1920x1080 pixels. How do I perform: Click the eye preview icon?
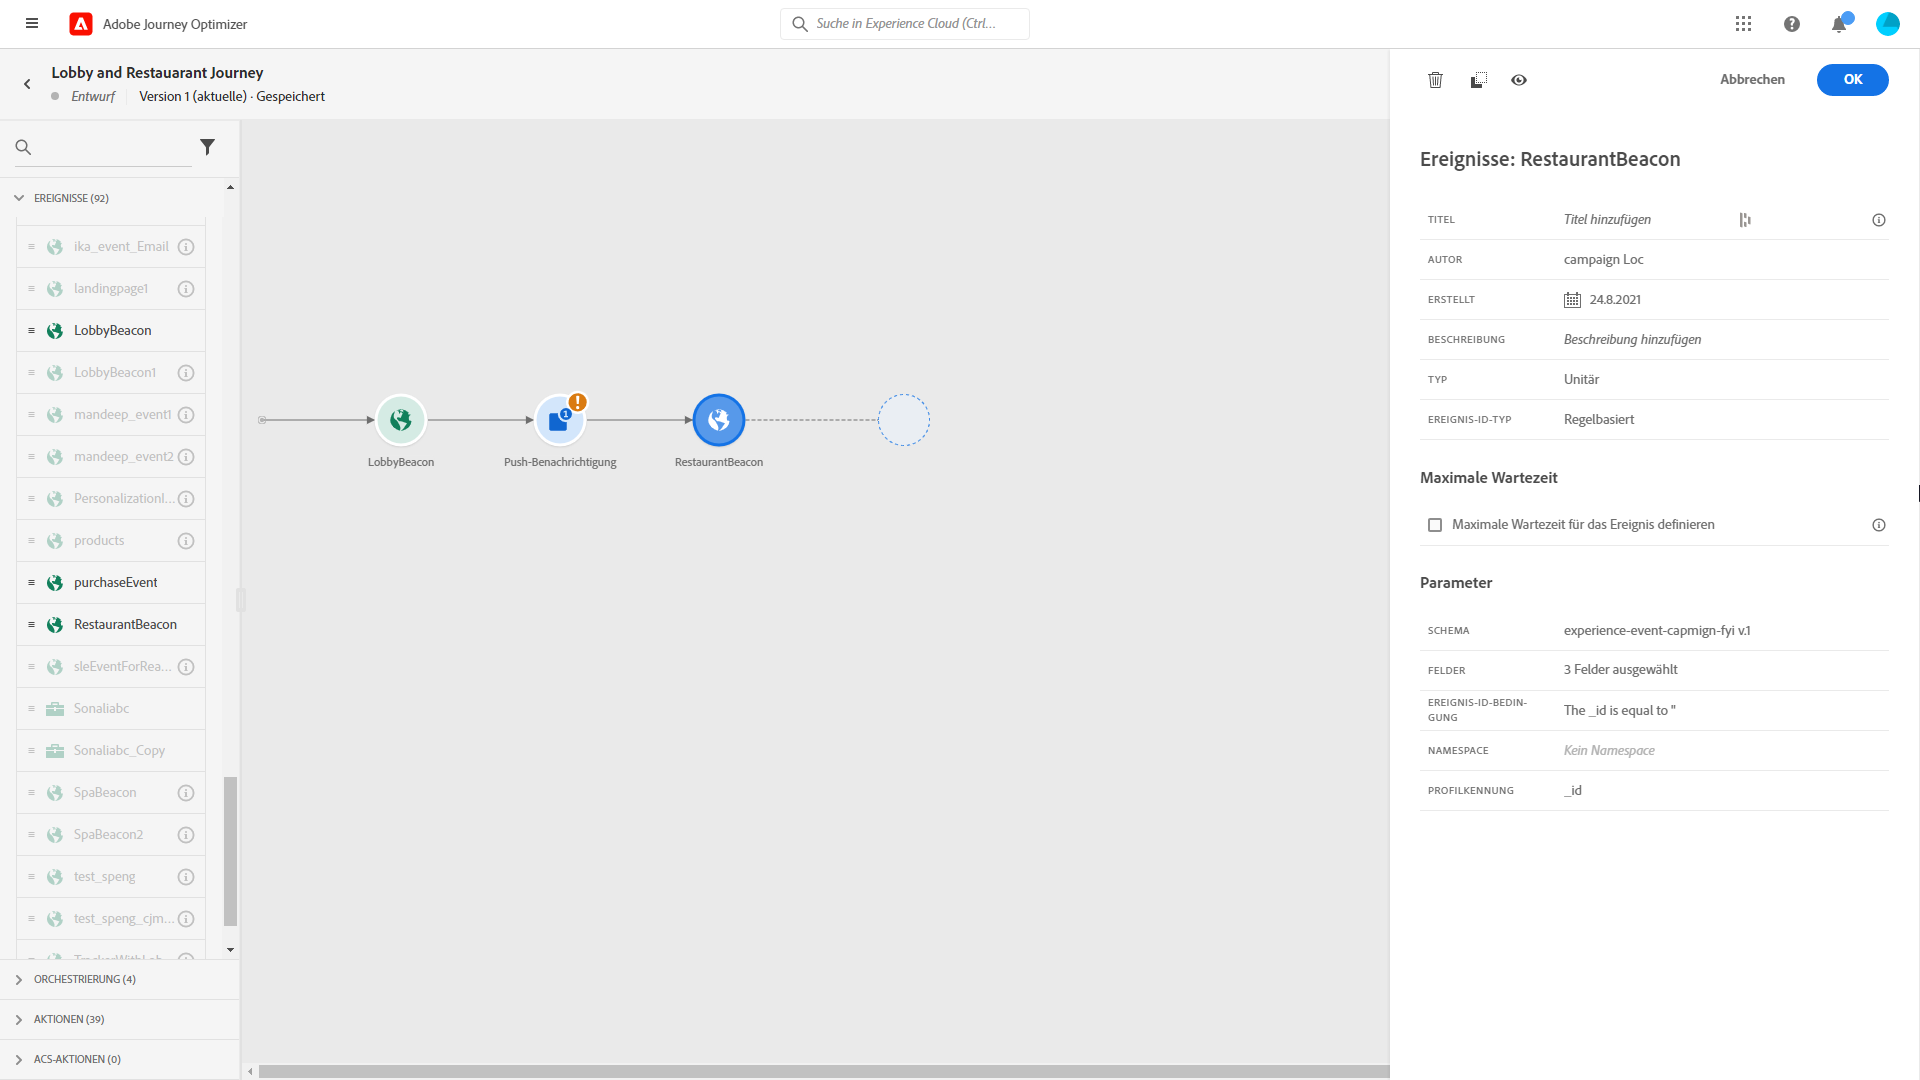(x=1519, y=80)
